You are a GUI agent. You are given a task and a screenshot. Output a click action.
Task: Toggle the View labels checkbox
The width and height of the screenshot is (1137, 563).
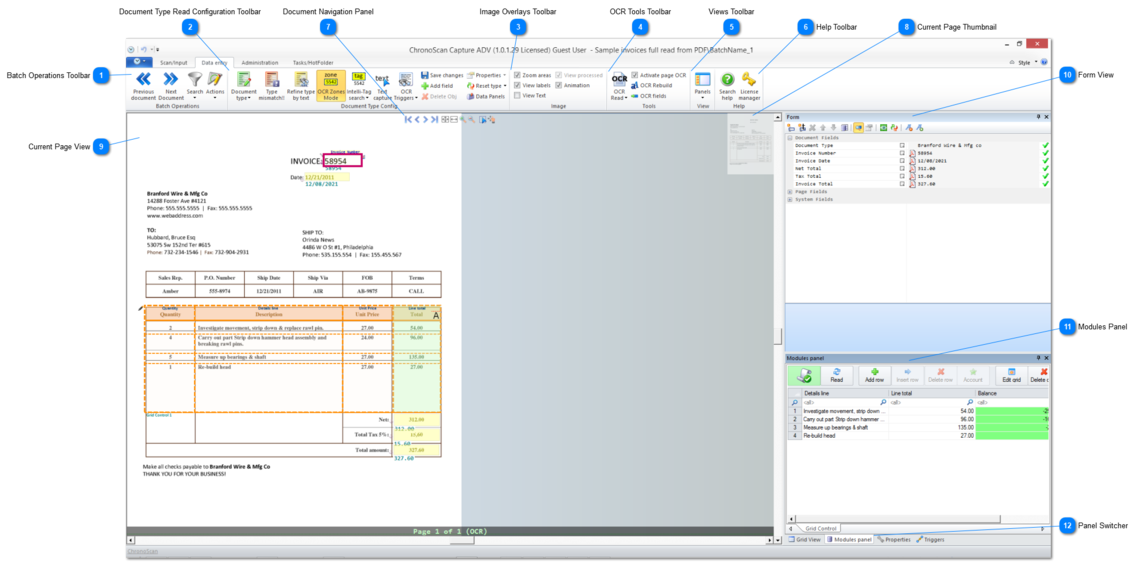tap(517, 85)
